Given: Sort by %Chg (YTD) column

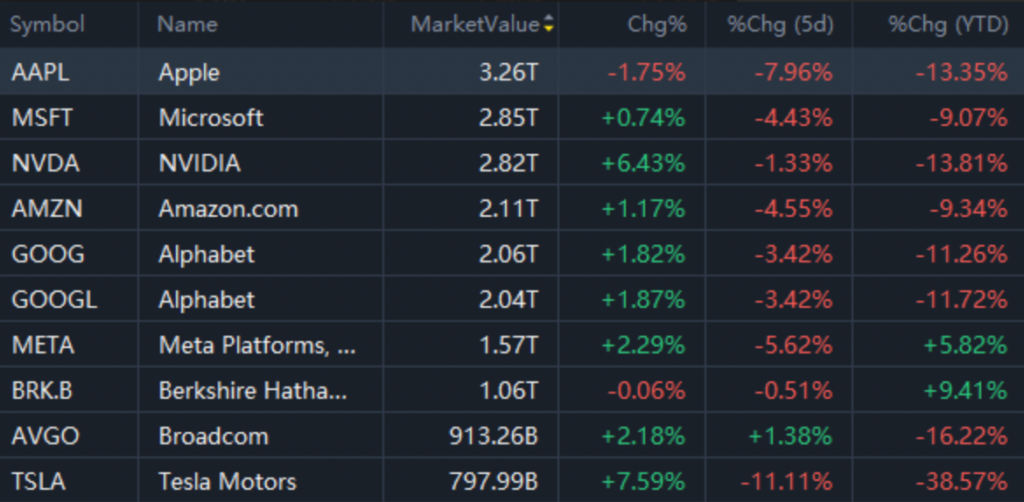Looking at the screenshot, I should pyautogui.click(x=948, y=25).
